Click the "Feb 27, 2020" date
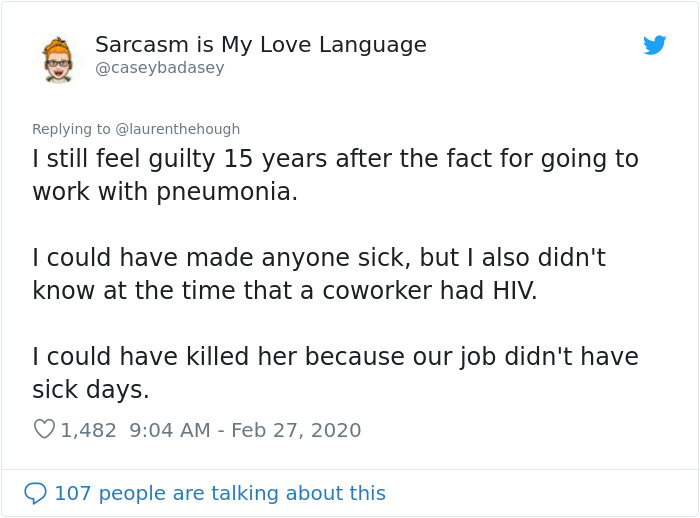The height and width of the screenshot is (518, 700). pos(296,430)
